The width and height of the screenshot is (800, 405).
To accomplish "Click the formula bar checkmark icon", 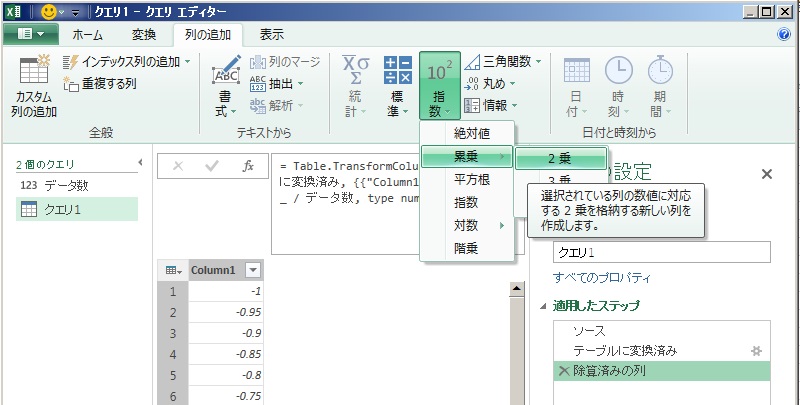I will pyautogui.click(x=211, y=166).
